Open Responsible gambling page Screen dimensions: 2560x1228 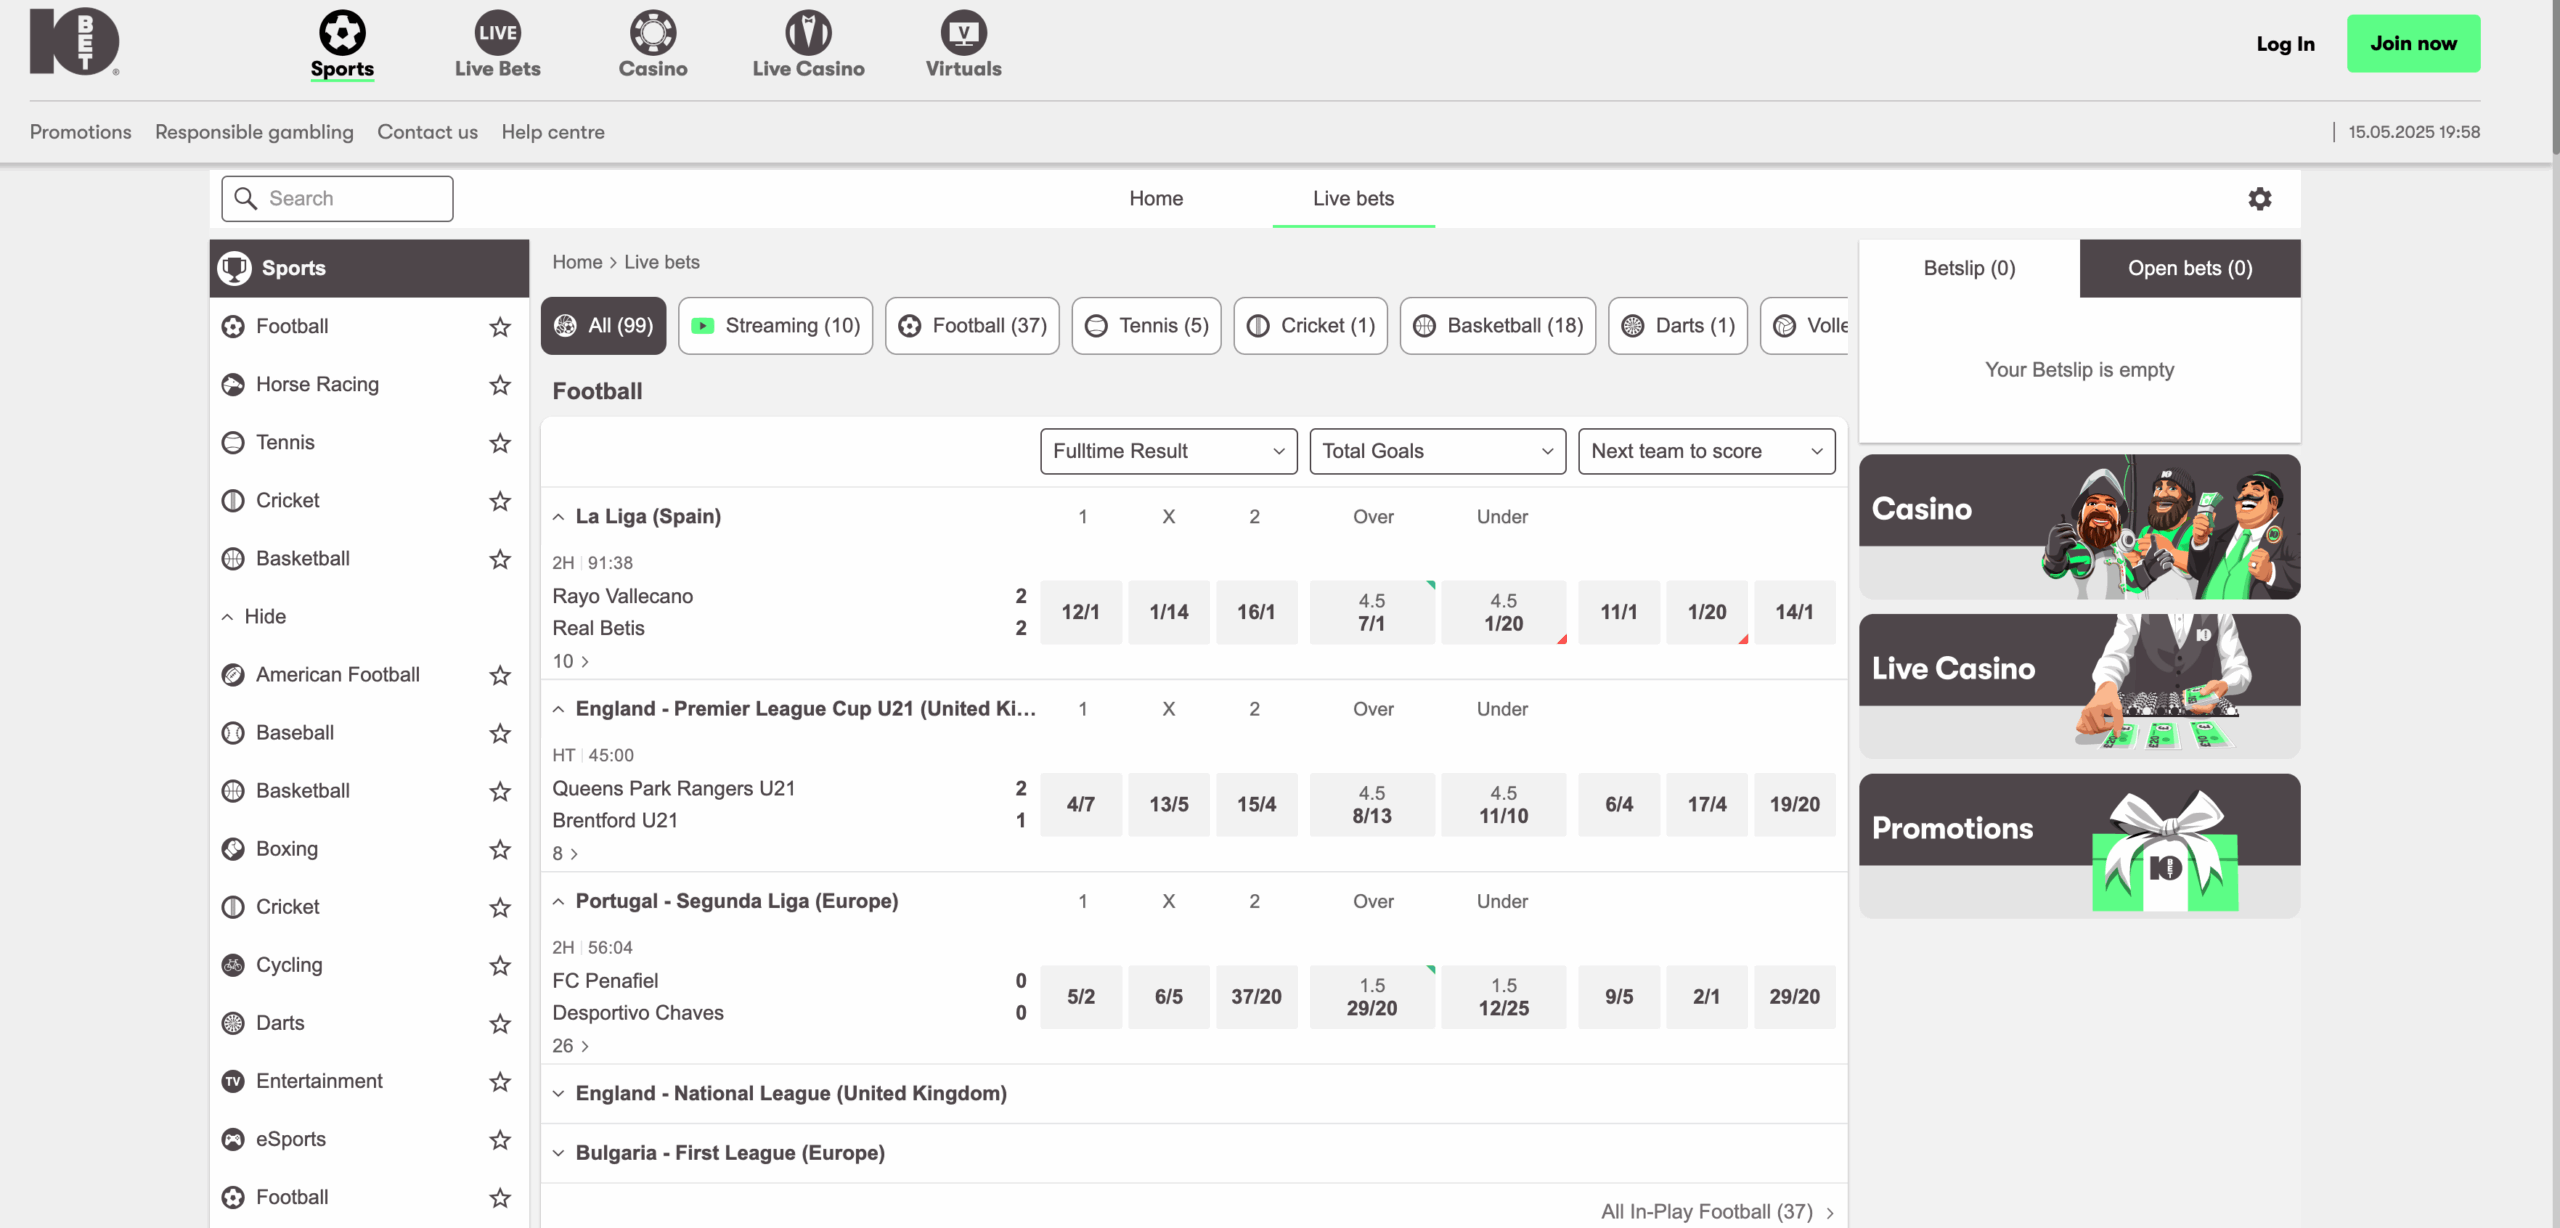coord(254,132)
